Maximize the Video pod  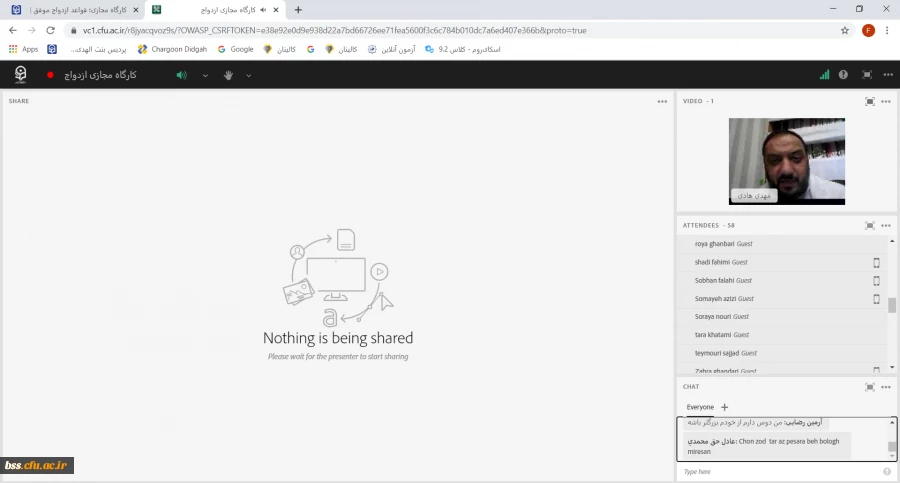870,101
